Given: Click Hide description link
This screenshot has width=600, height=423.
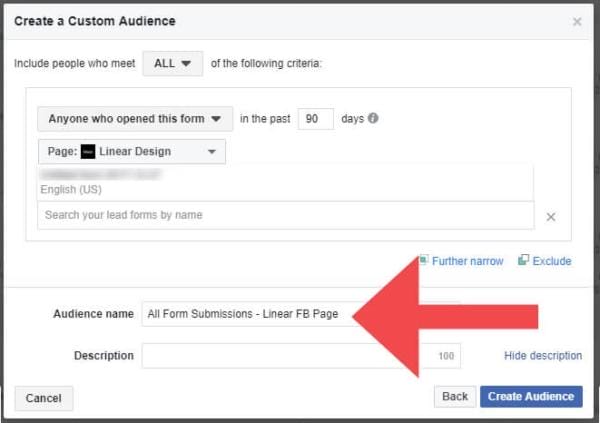Looking at the screenshot, I should [x=543, y=356].
